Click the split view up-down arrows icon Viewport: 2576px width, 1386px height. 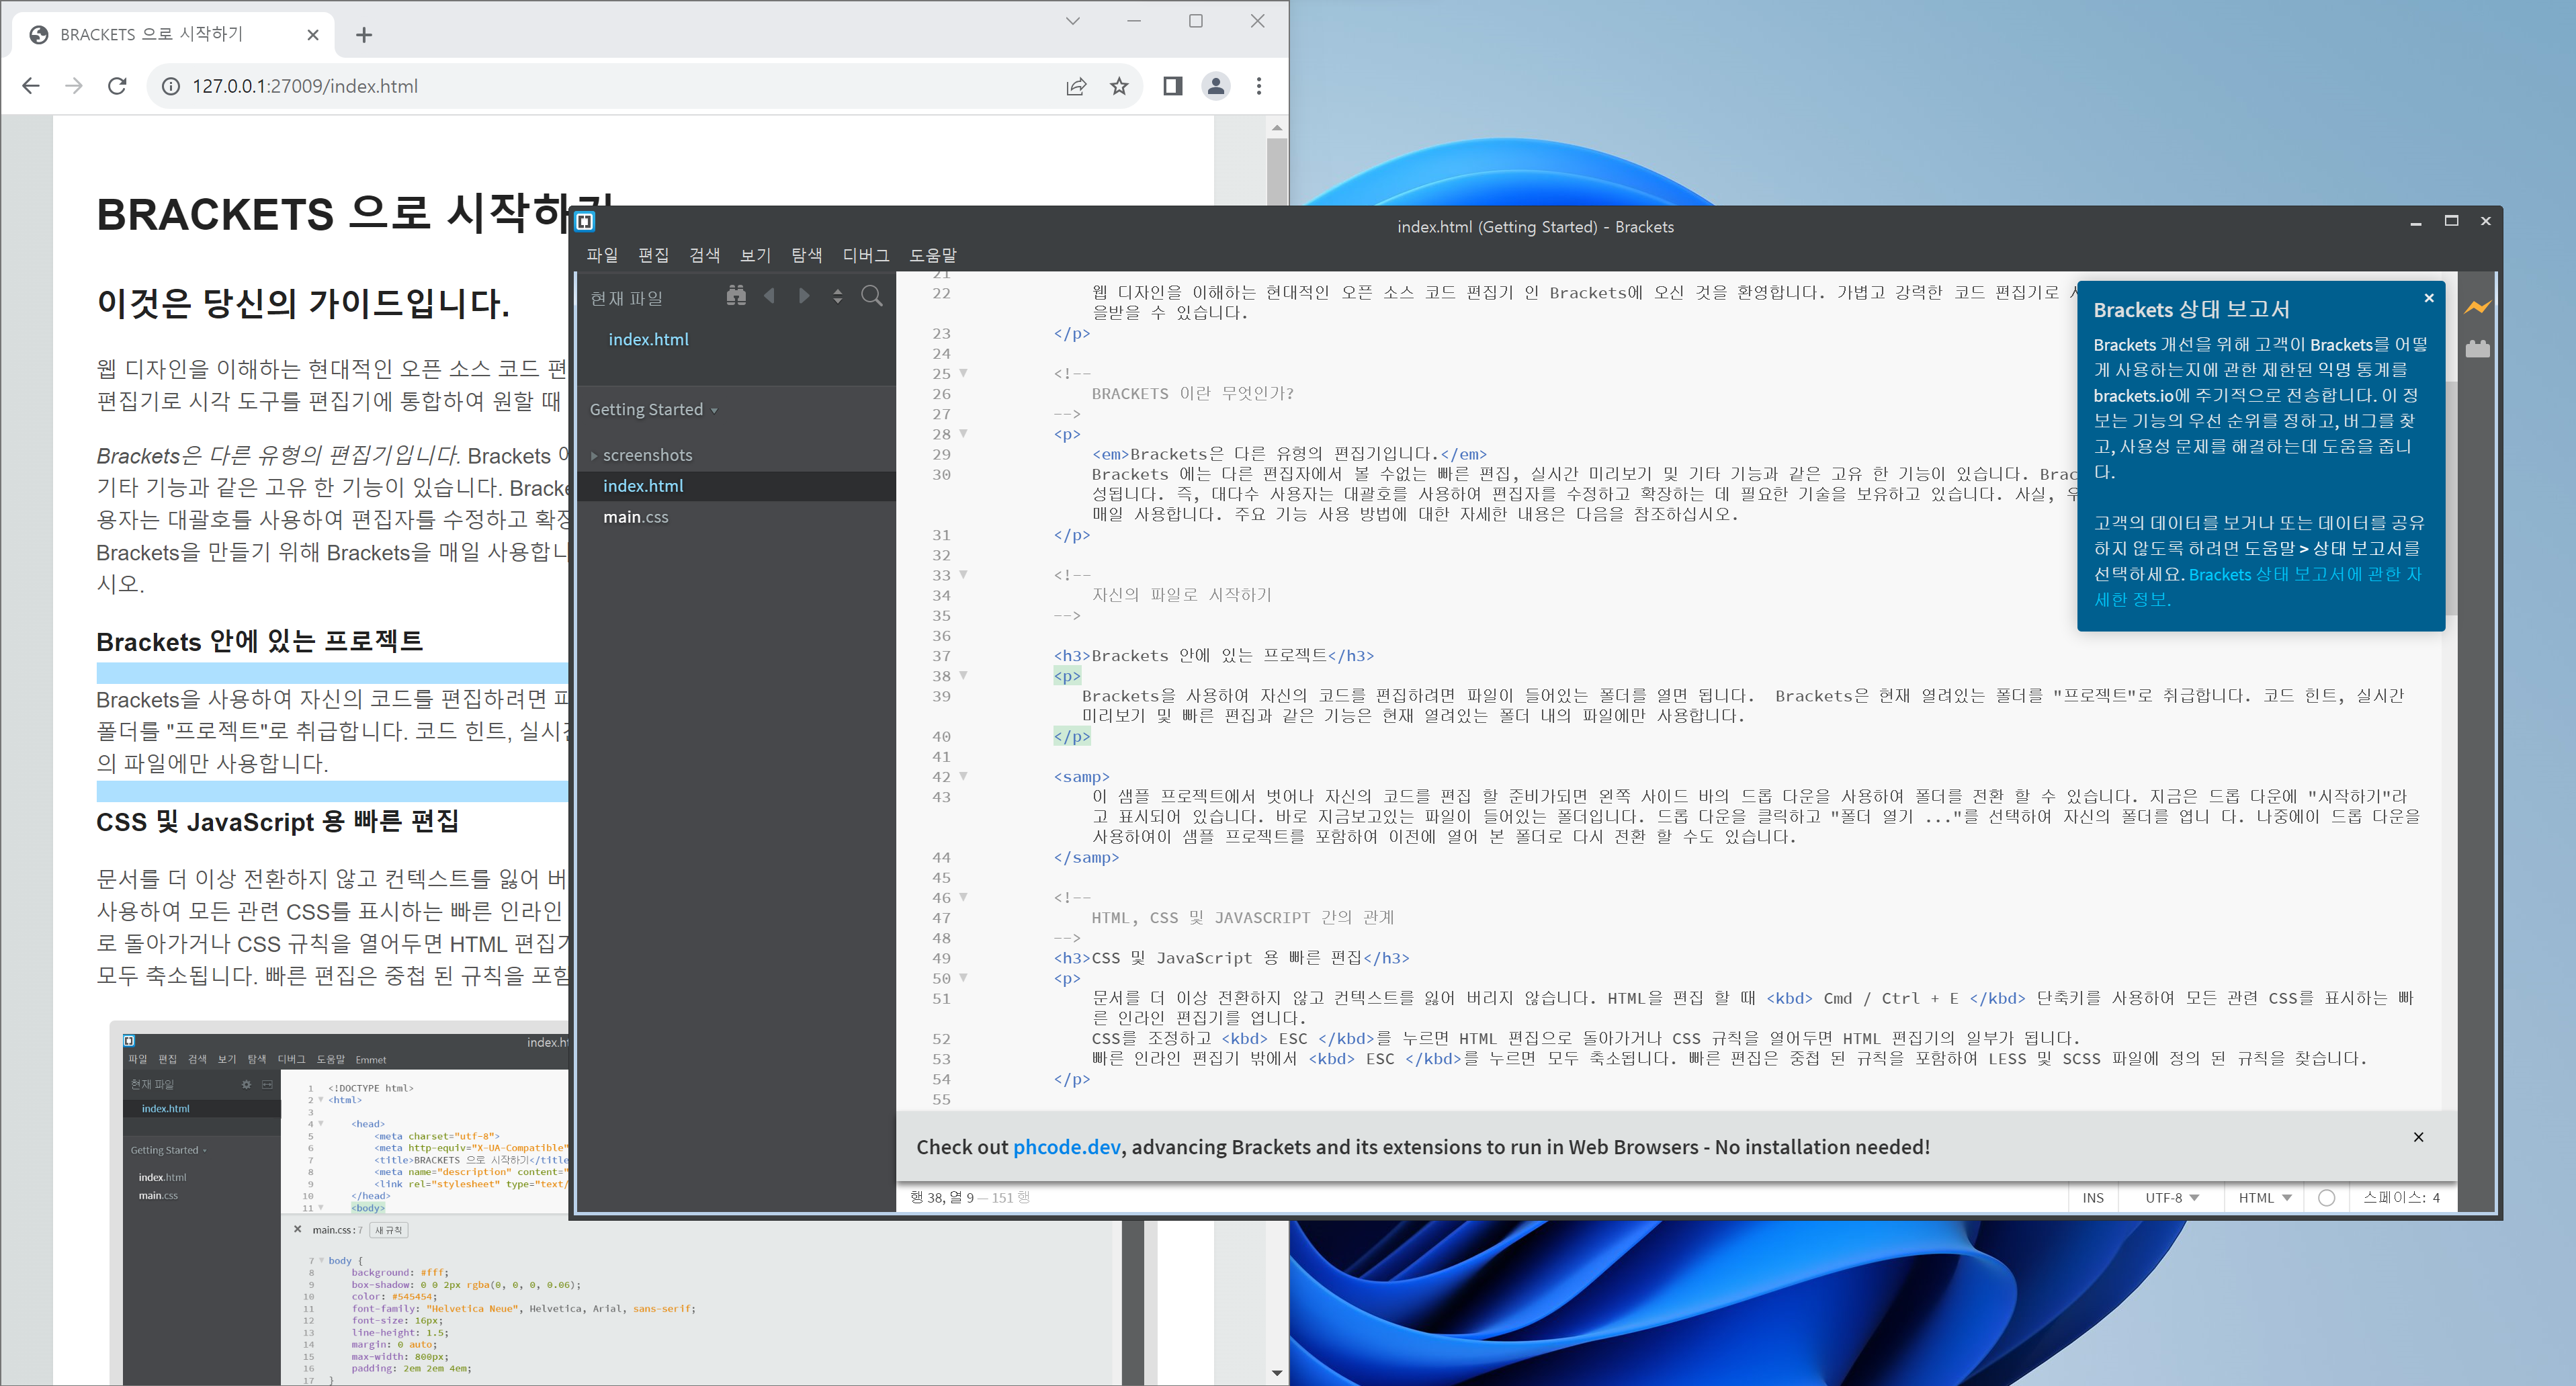click(837, 296)
